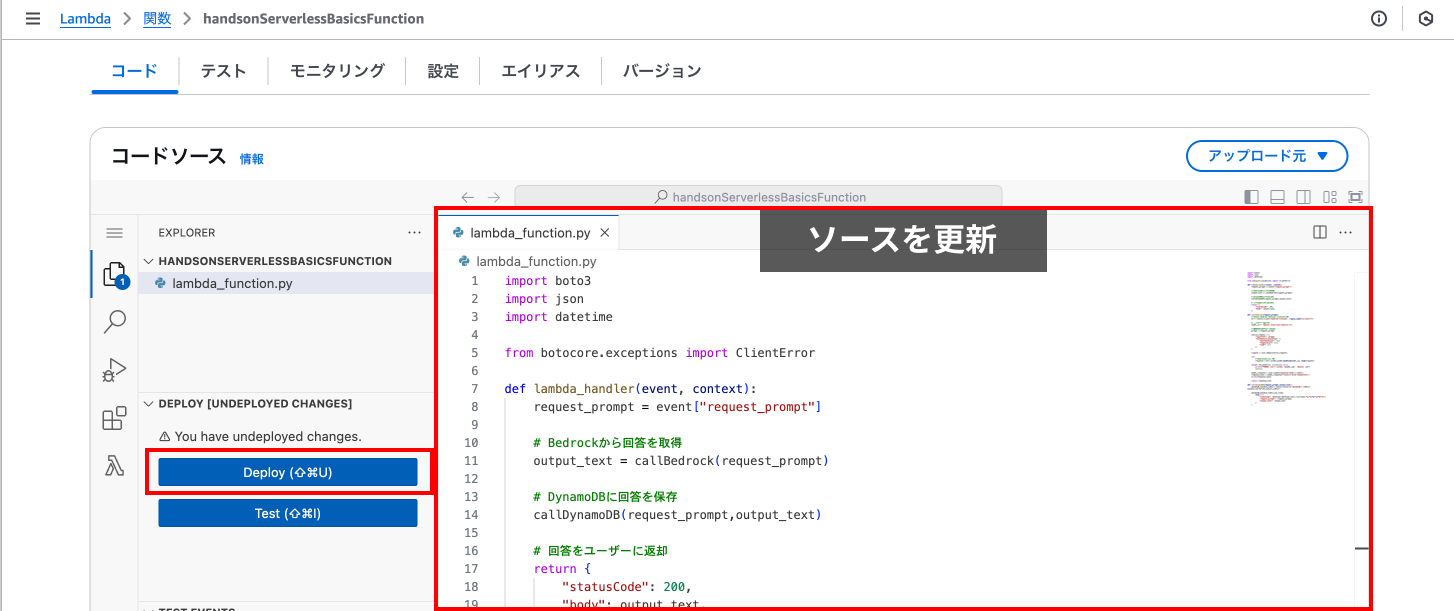Toggle primary sidebar layout icon

click(1252, 197)
